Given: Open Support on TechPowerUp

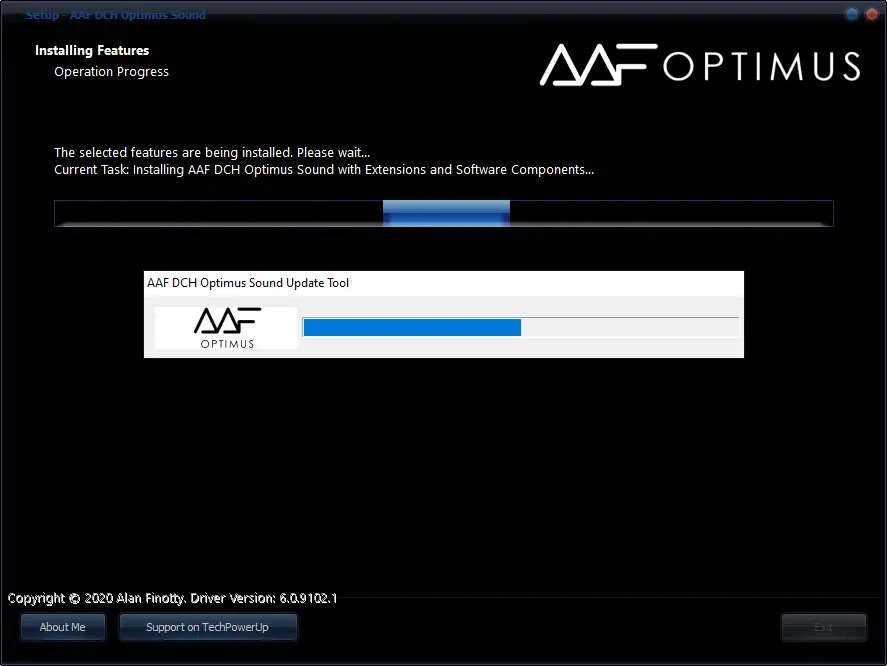Looking at the screenshot, I should [x=208, y=627].
